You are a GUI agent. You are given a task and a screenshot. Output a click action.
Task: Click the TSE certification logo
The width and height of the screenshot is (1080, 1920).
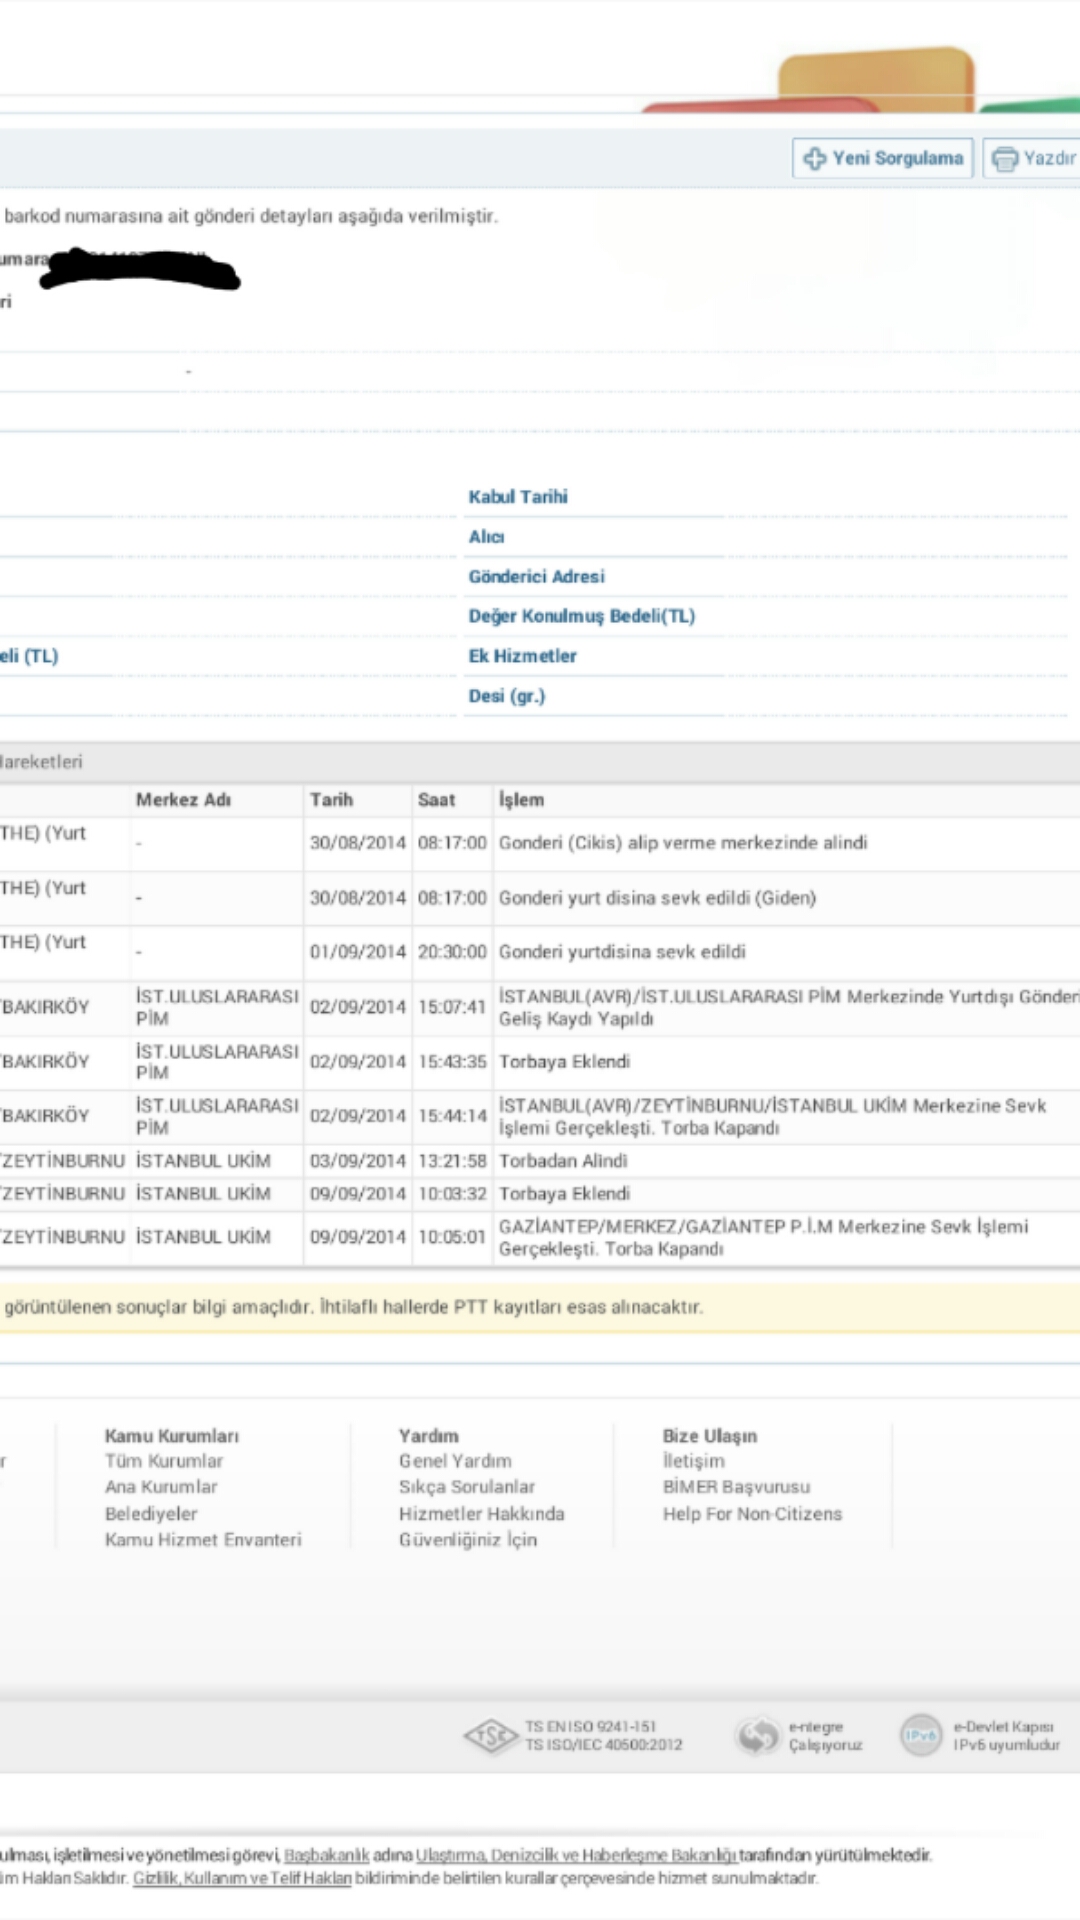pos(491,1736)
